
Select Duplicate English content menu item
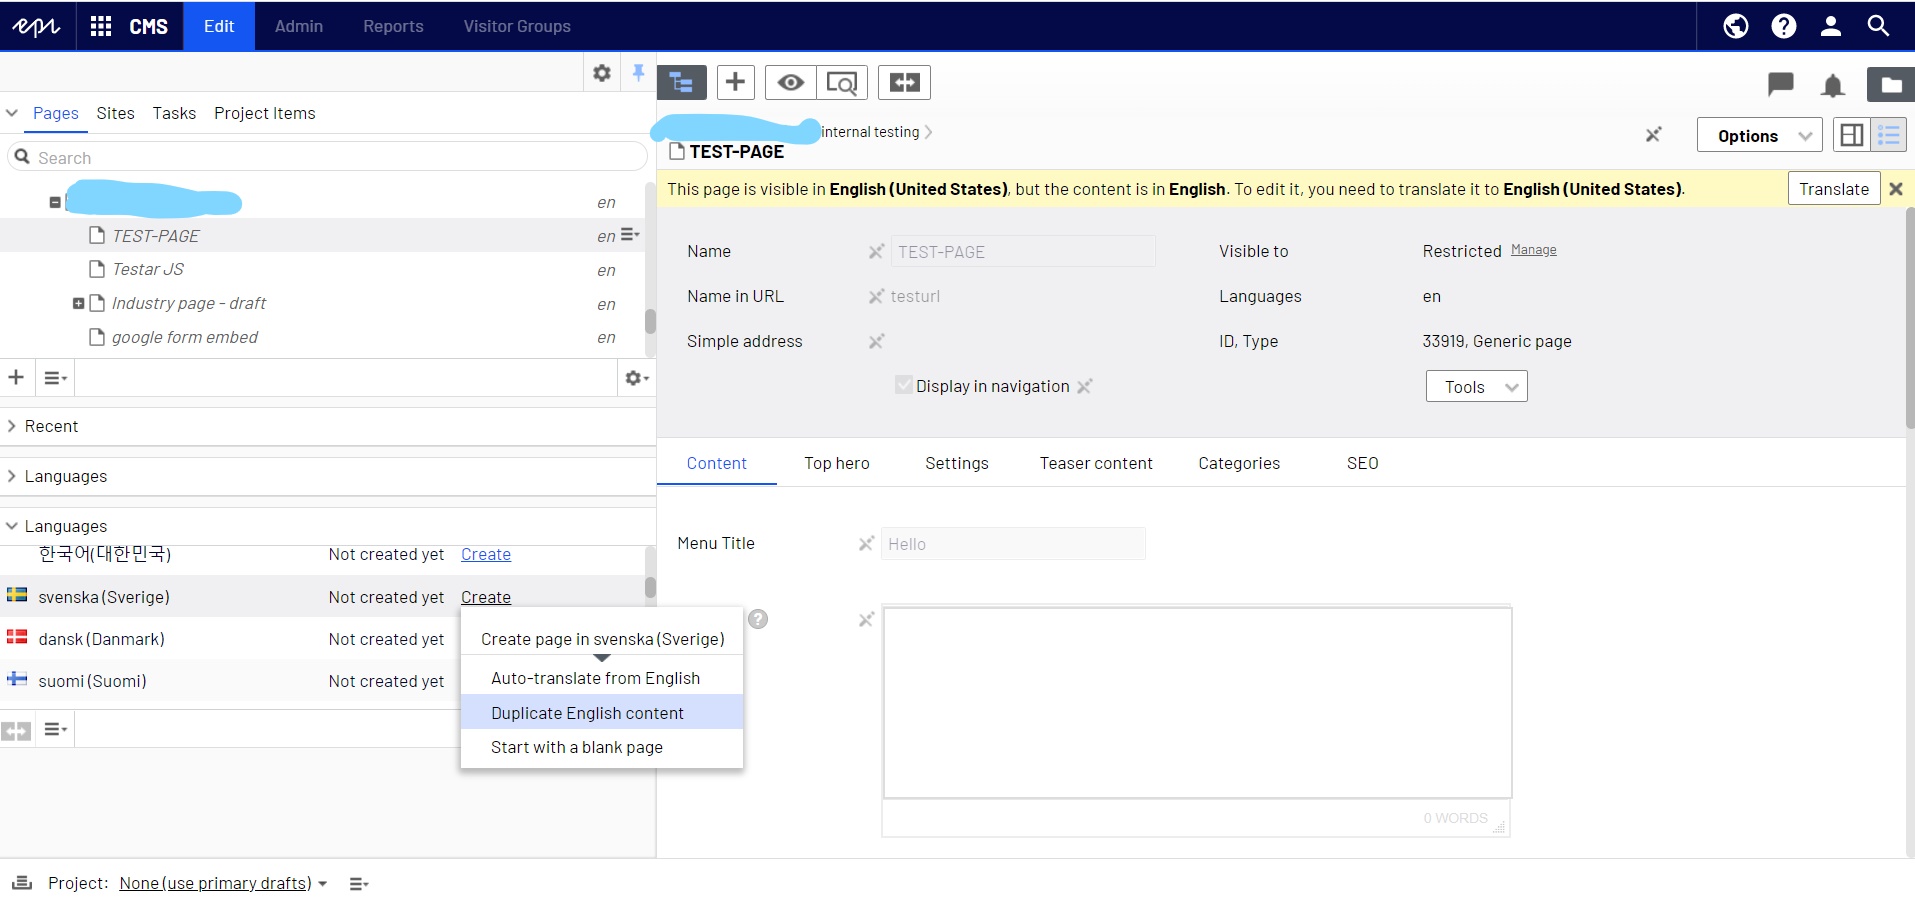point(587,713)
